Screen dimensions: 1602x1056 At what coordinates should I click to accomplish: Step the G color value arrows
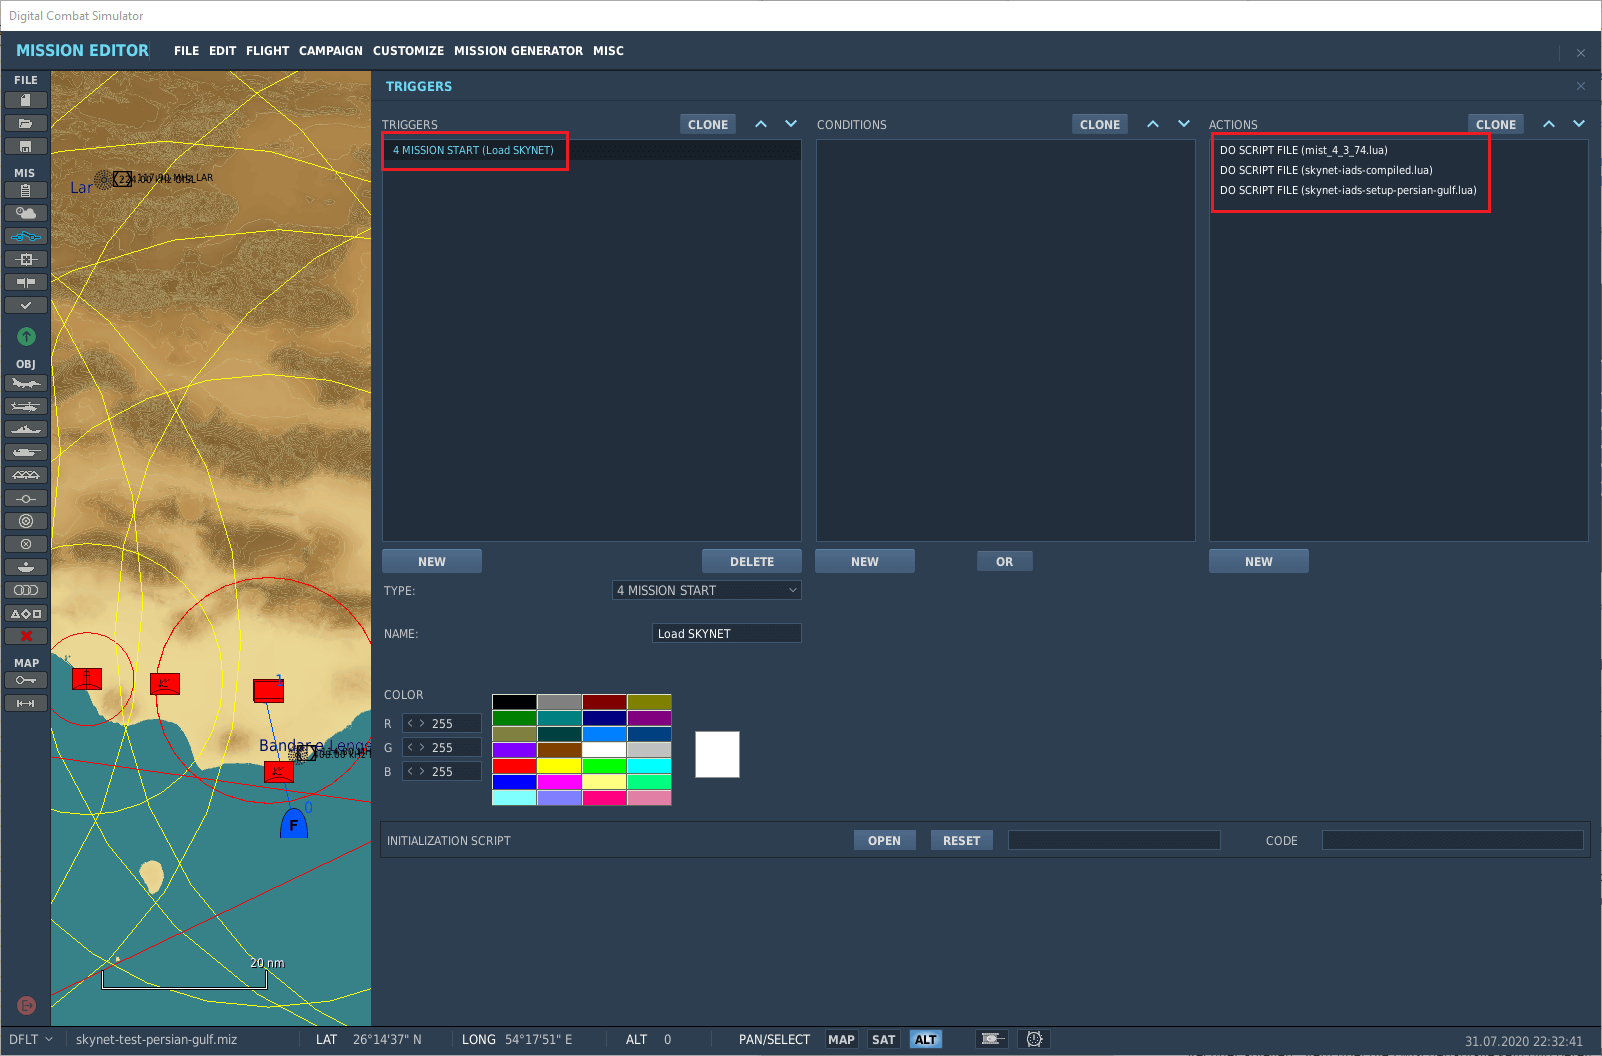pyautogui.click(x=416, y=747)
